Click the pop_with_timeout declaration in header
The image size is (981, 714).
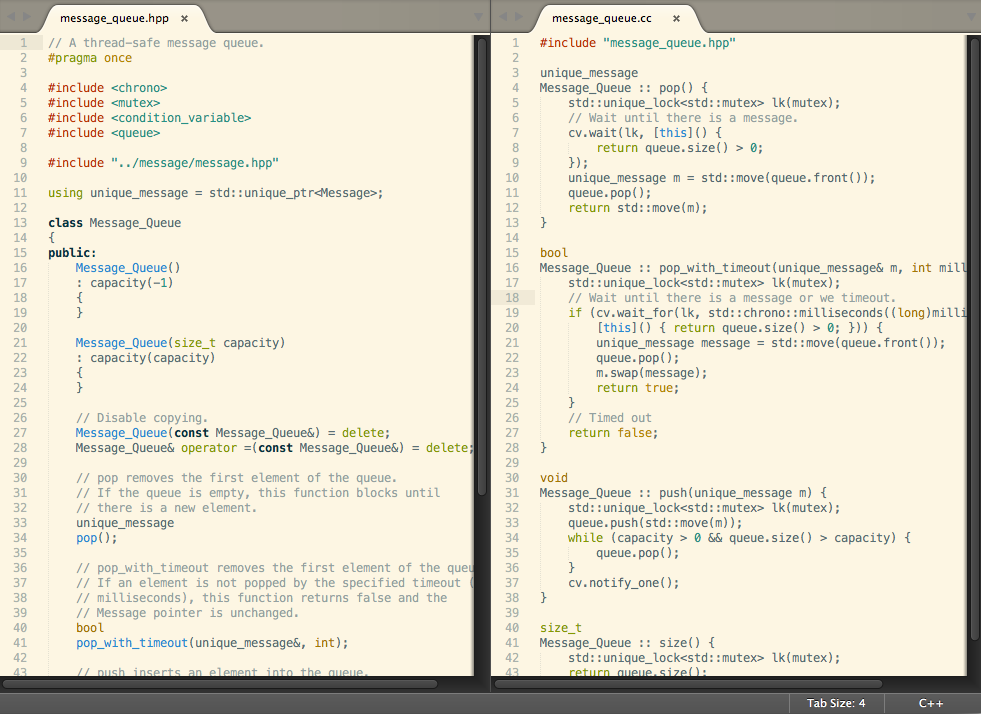131,643
